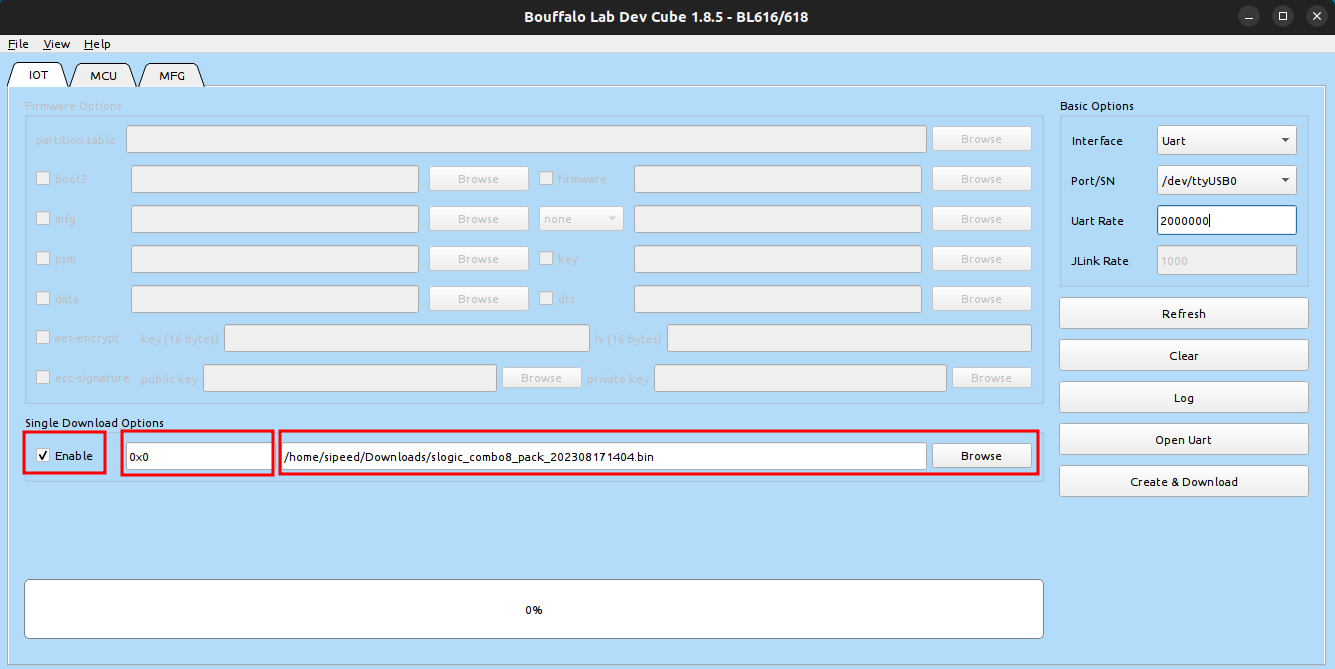
Task: Tick the firmware checkbox
Action: pyautogui.click(x=546, y=179)
